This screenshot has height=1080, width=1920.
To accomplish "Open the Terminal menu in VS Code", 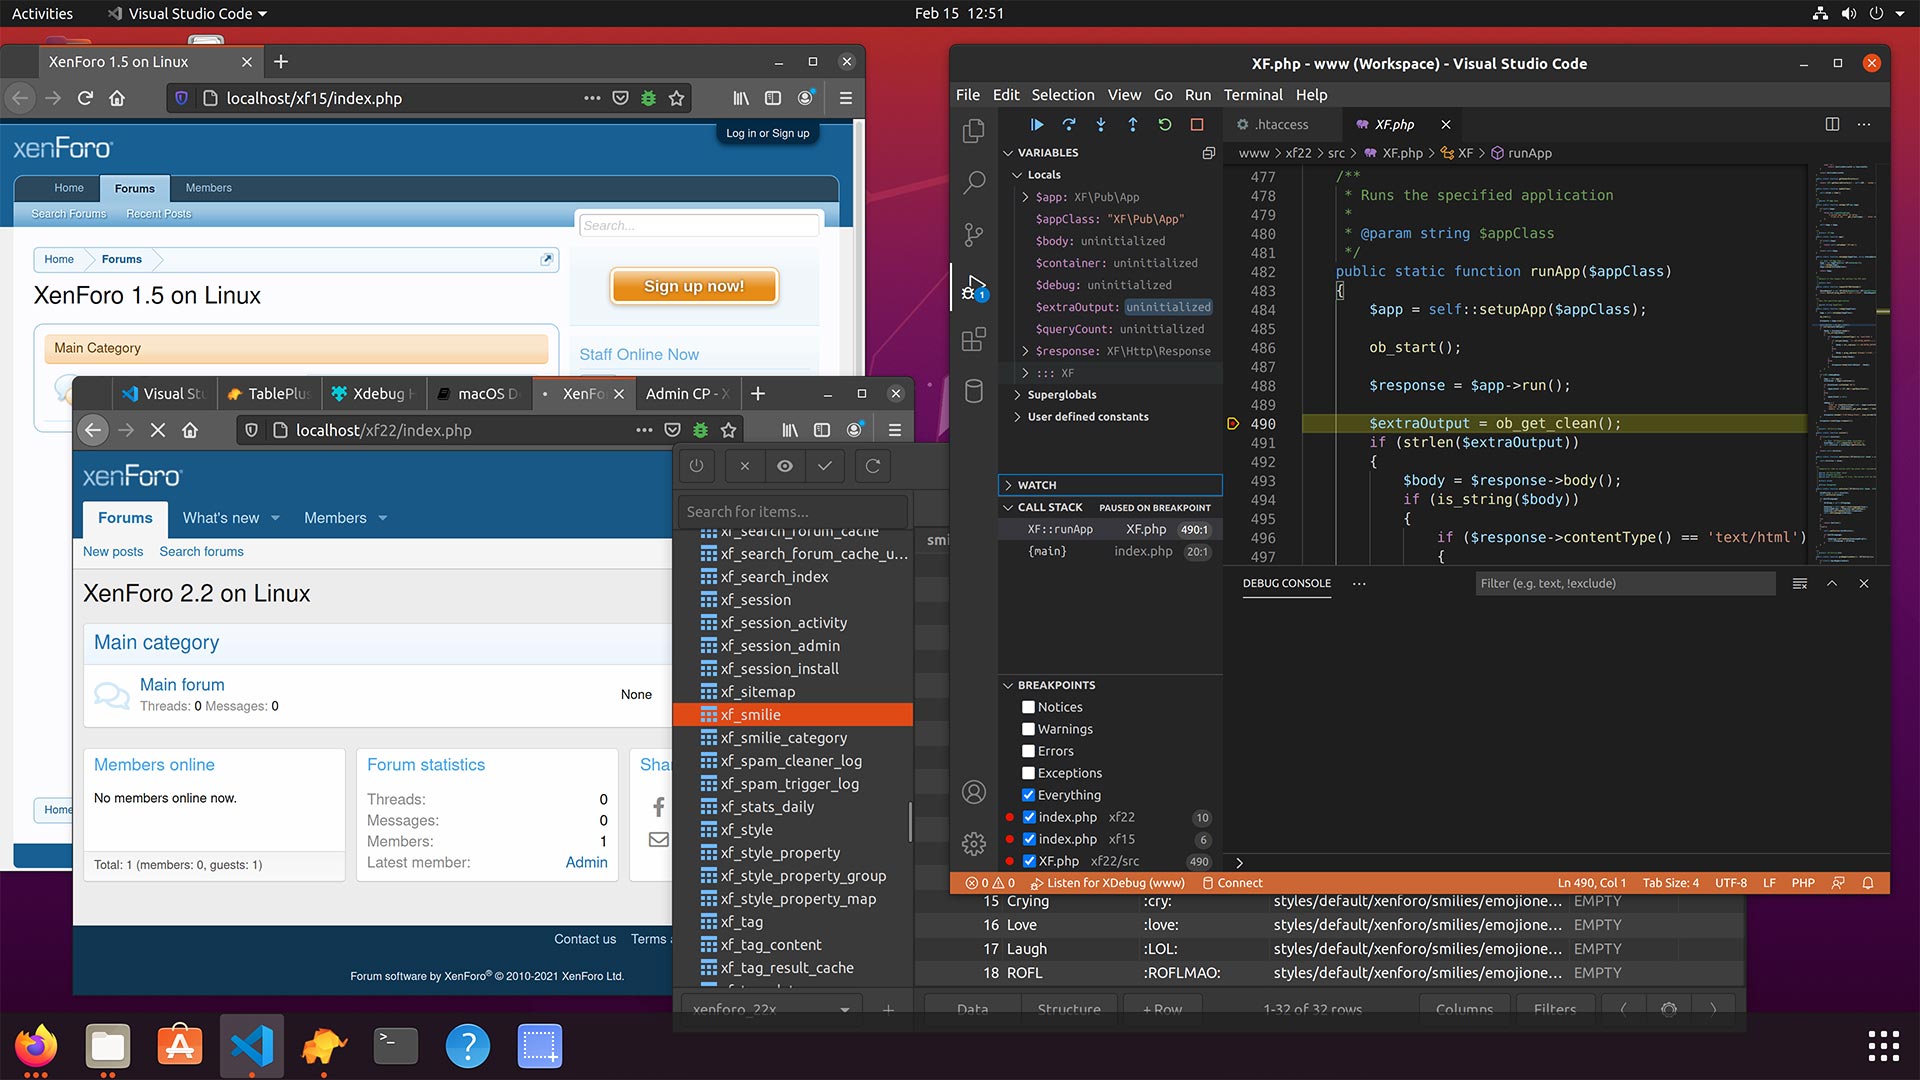I will coord(1253,94).
